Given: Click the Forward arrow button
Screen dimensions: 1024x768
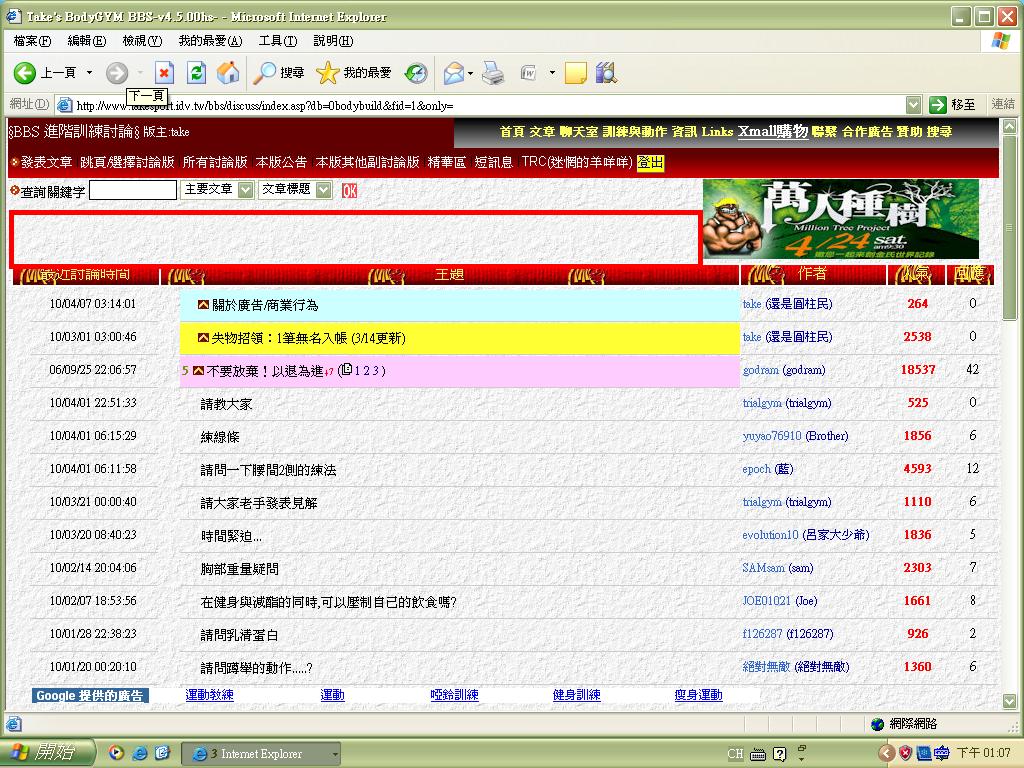Looking at the screenshot, I should [117, 72].
